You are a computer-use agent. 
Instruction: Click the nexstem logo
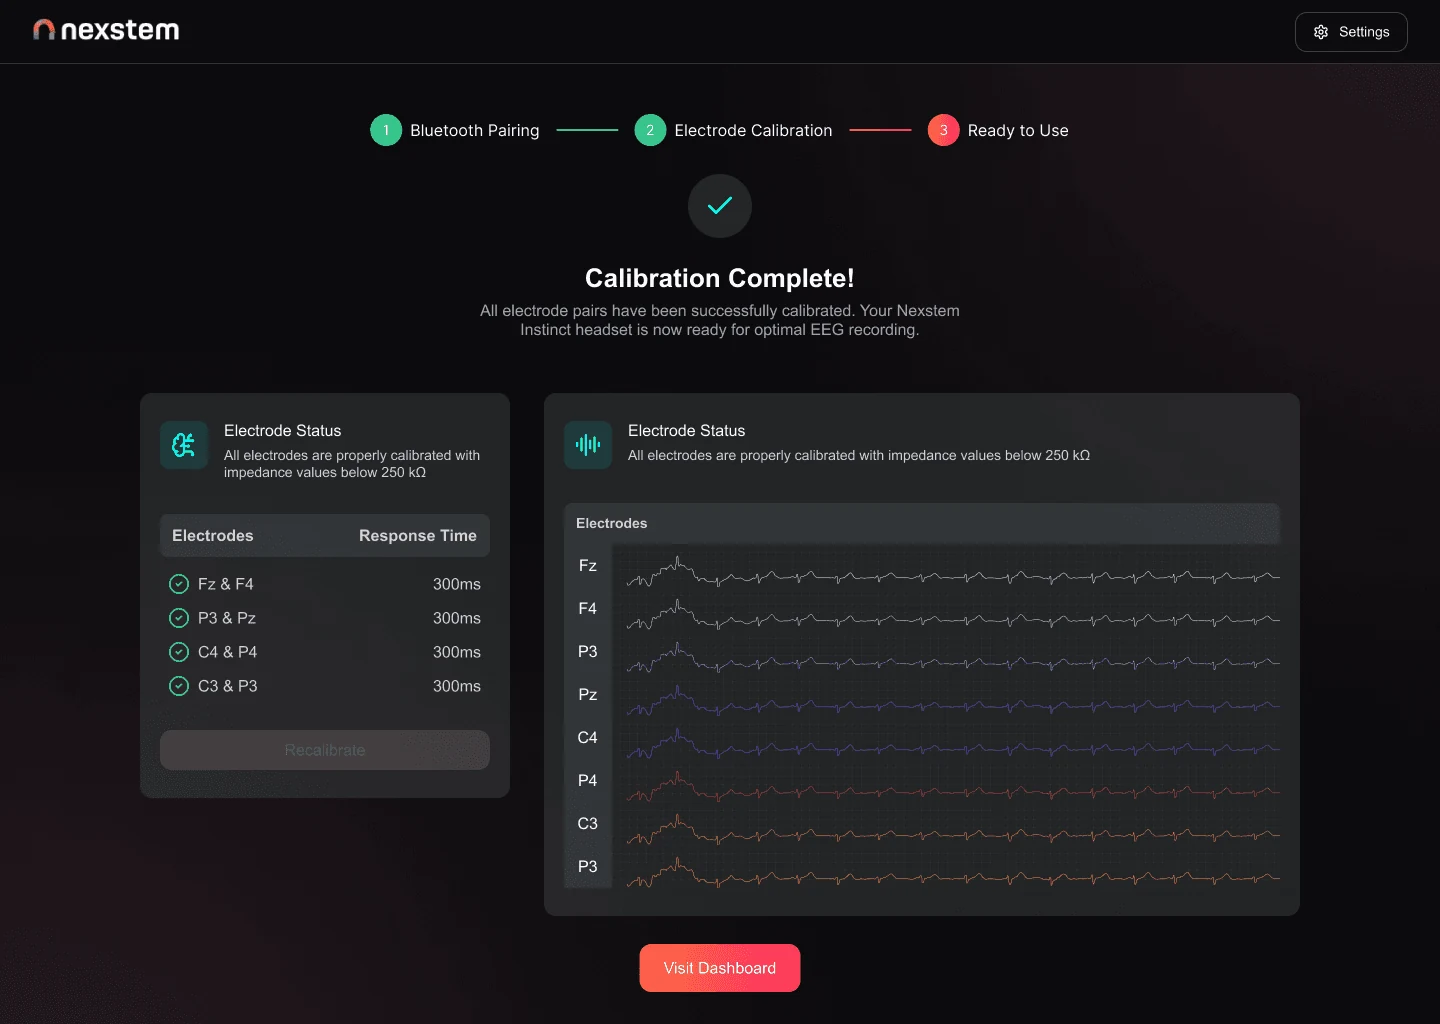(106, 30)
